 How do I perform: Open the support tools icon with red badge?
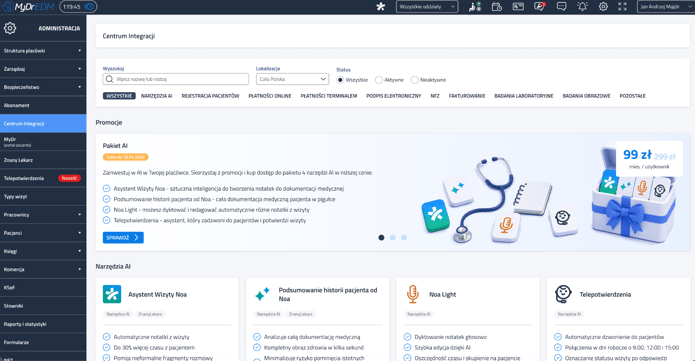(539, 7)
